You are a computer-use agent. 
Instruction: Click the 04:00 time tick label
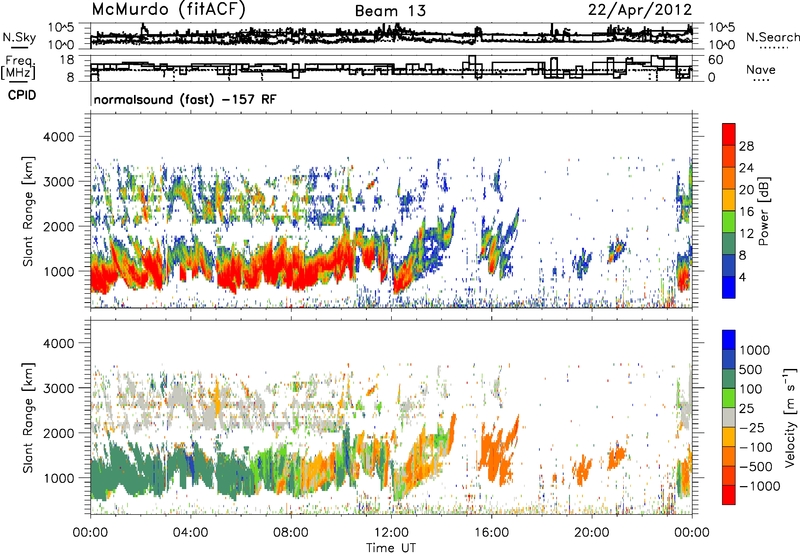point(190,533)
